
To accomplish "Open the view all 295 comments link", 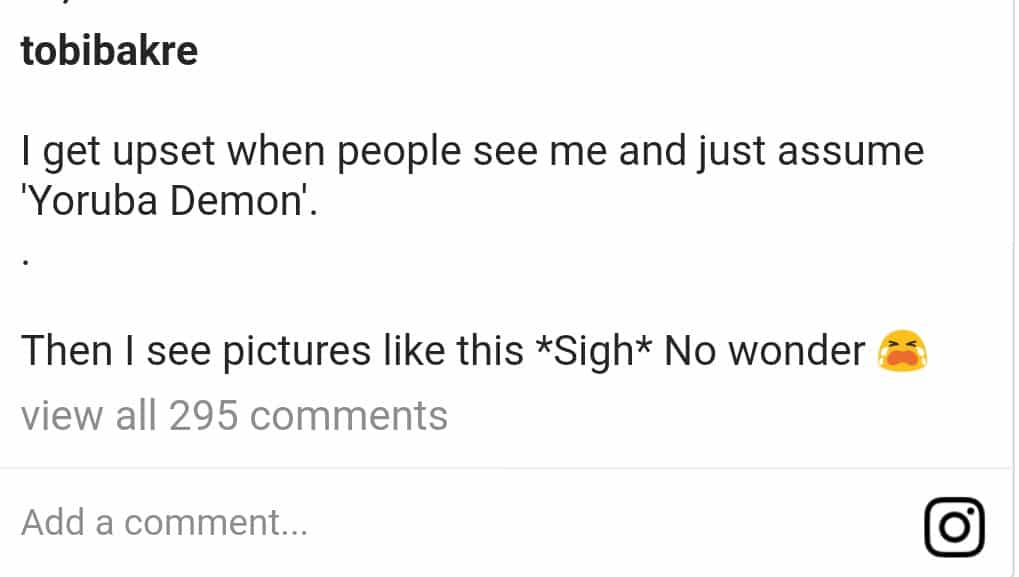I will coord(234,415).
